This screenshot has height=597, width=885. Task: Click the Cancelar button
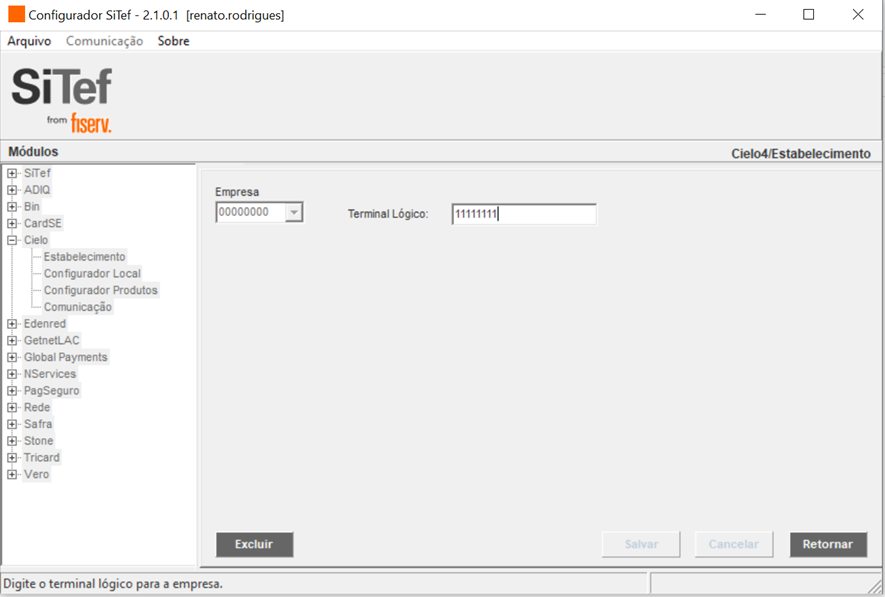(x=734, y=545)
